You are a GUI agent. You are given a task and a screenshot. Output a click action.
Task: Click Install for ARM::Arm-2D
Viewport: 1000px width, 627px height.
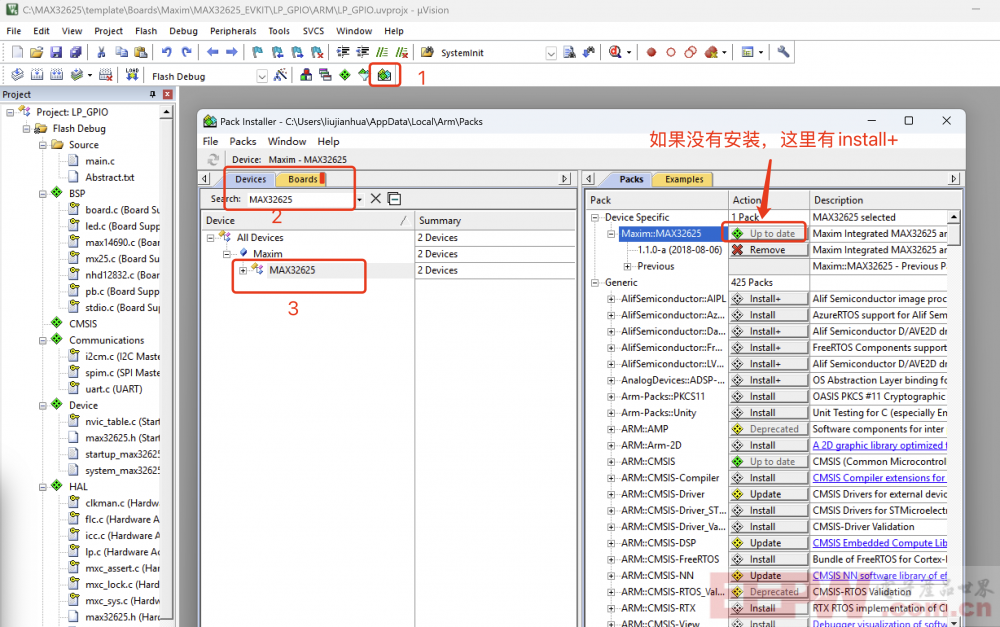(768, 445)
